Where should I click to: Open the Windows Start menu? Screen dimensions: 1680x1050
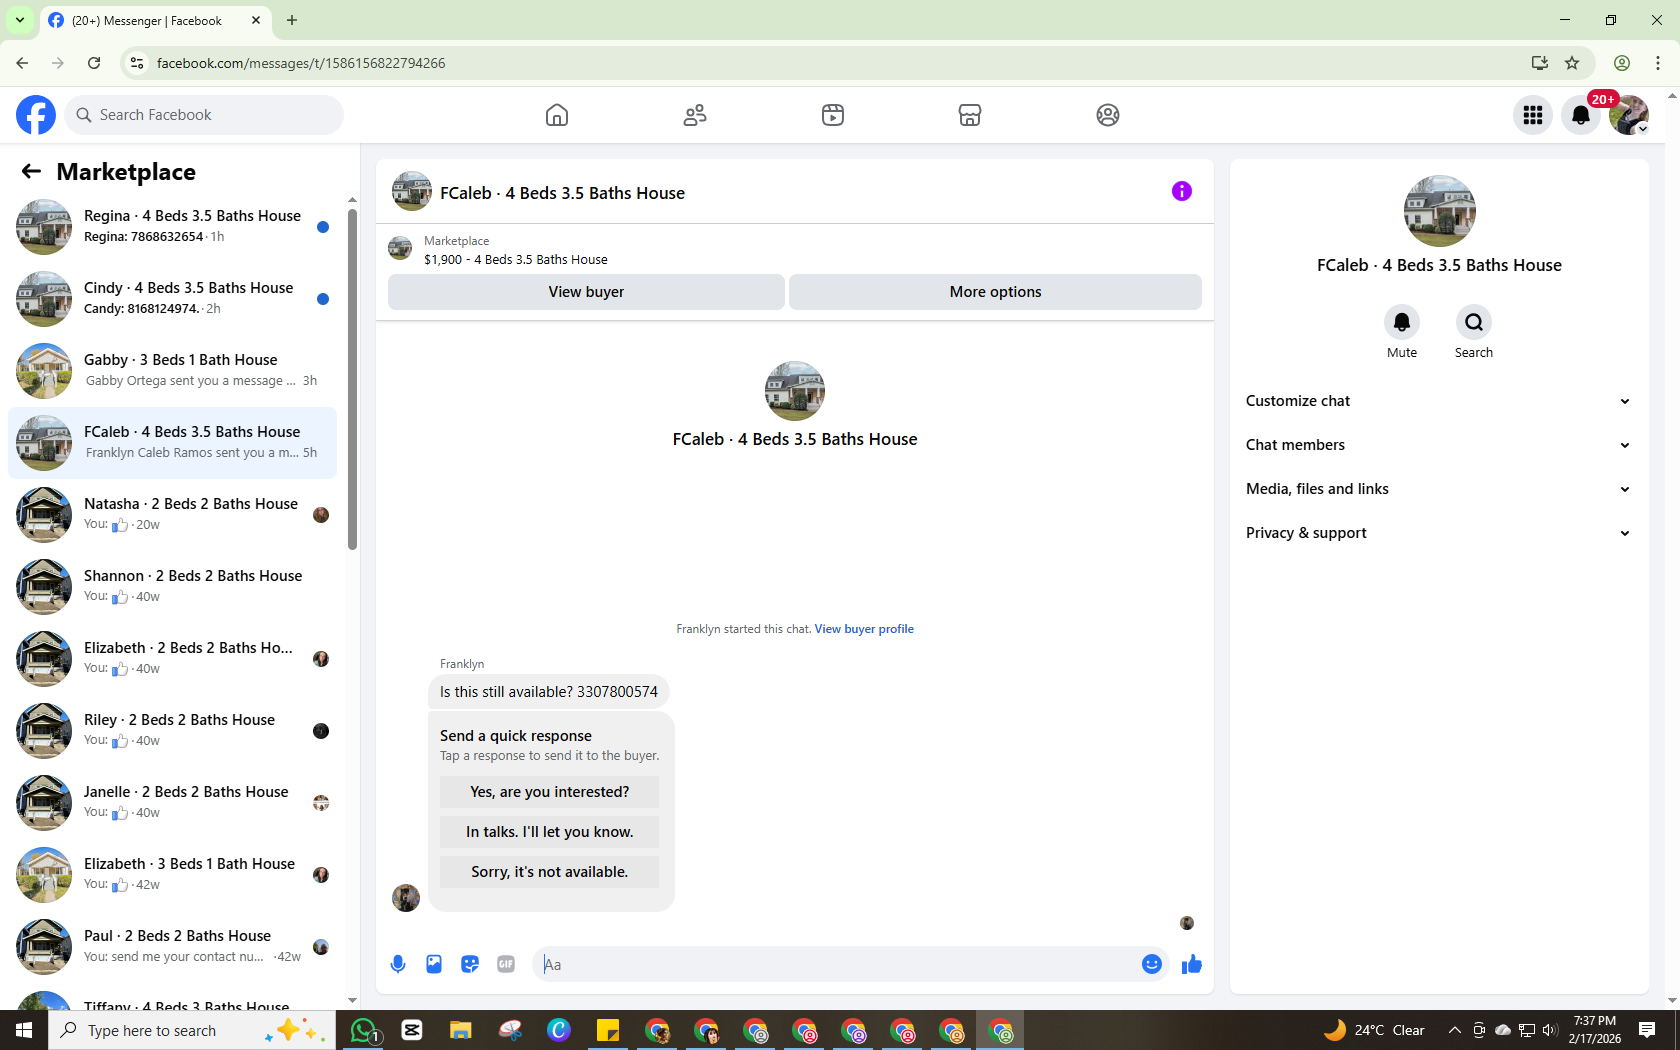point(24,1030)
